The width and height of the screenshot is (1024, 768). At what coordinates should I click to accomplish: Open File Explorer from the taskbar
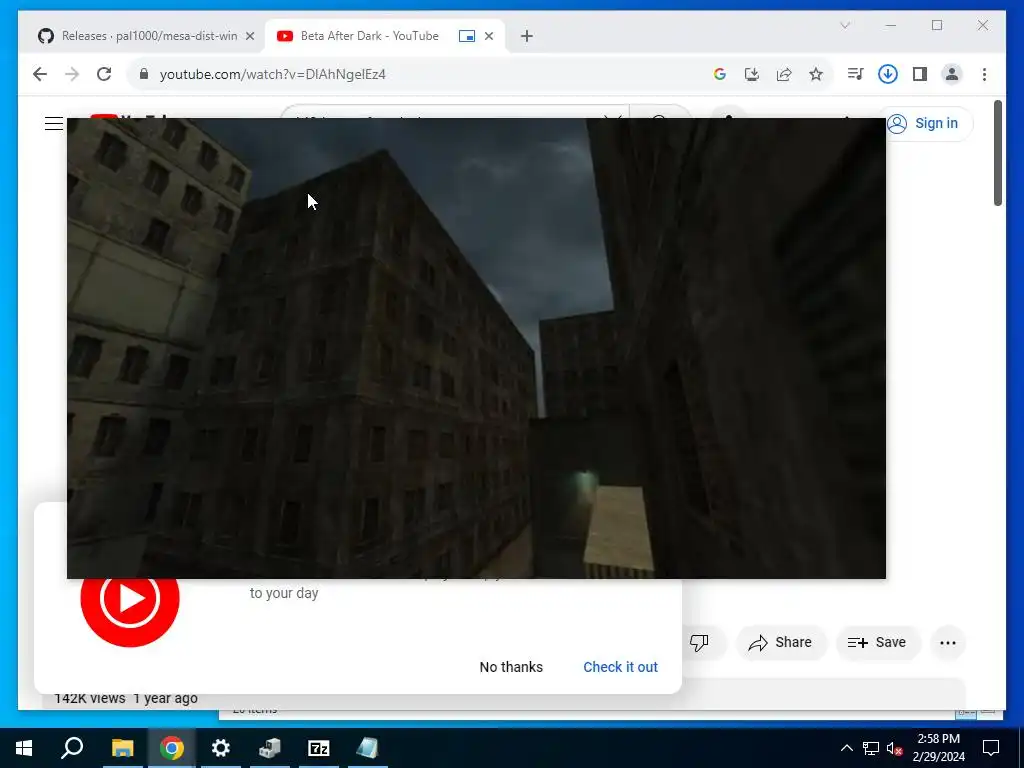[122, 748]
